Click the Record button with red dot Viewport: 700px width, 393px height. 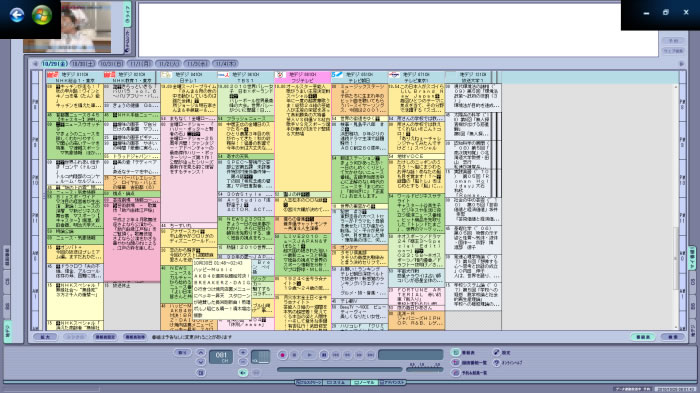click(282, 355)
